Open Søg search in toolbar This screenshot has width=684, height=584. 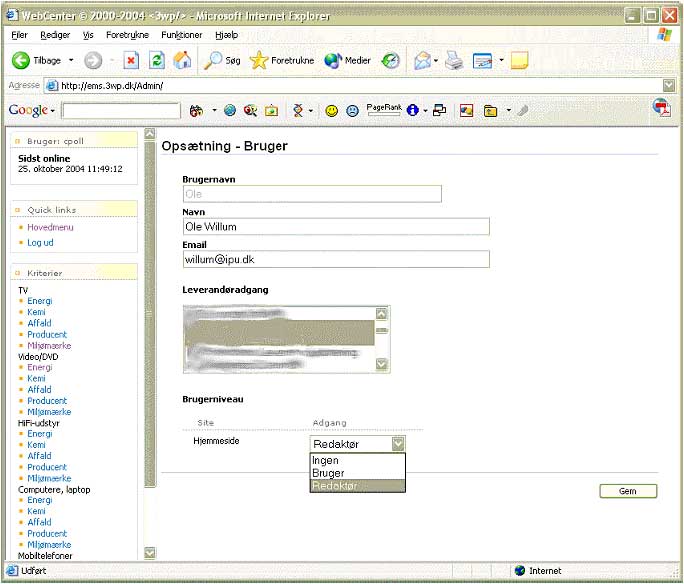(x=222, y=61)
